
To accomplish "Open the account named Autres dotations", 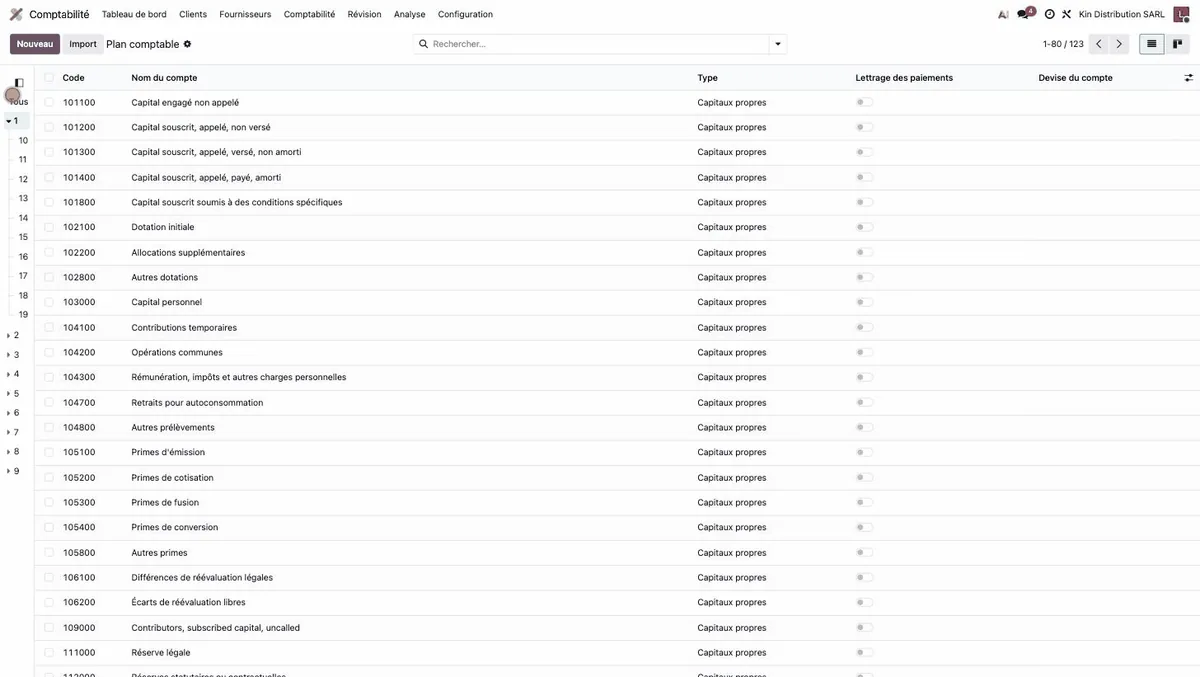I will pyautogui.click(x=165, y=277).
